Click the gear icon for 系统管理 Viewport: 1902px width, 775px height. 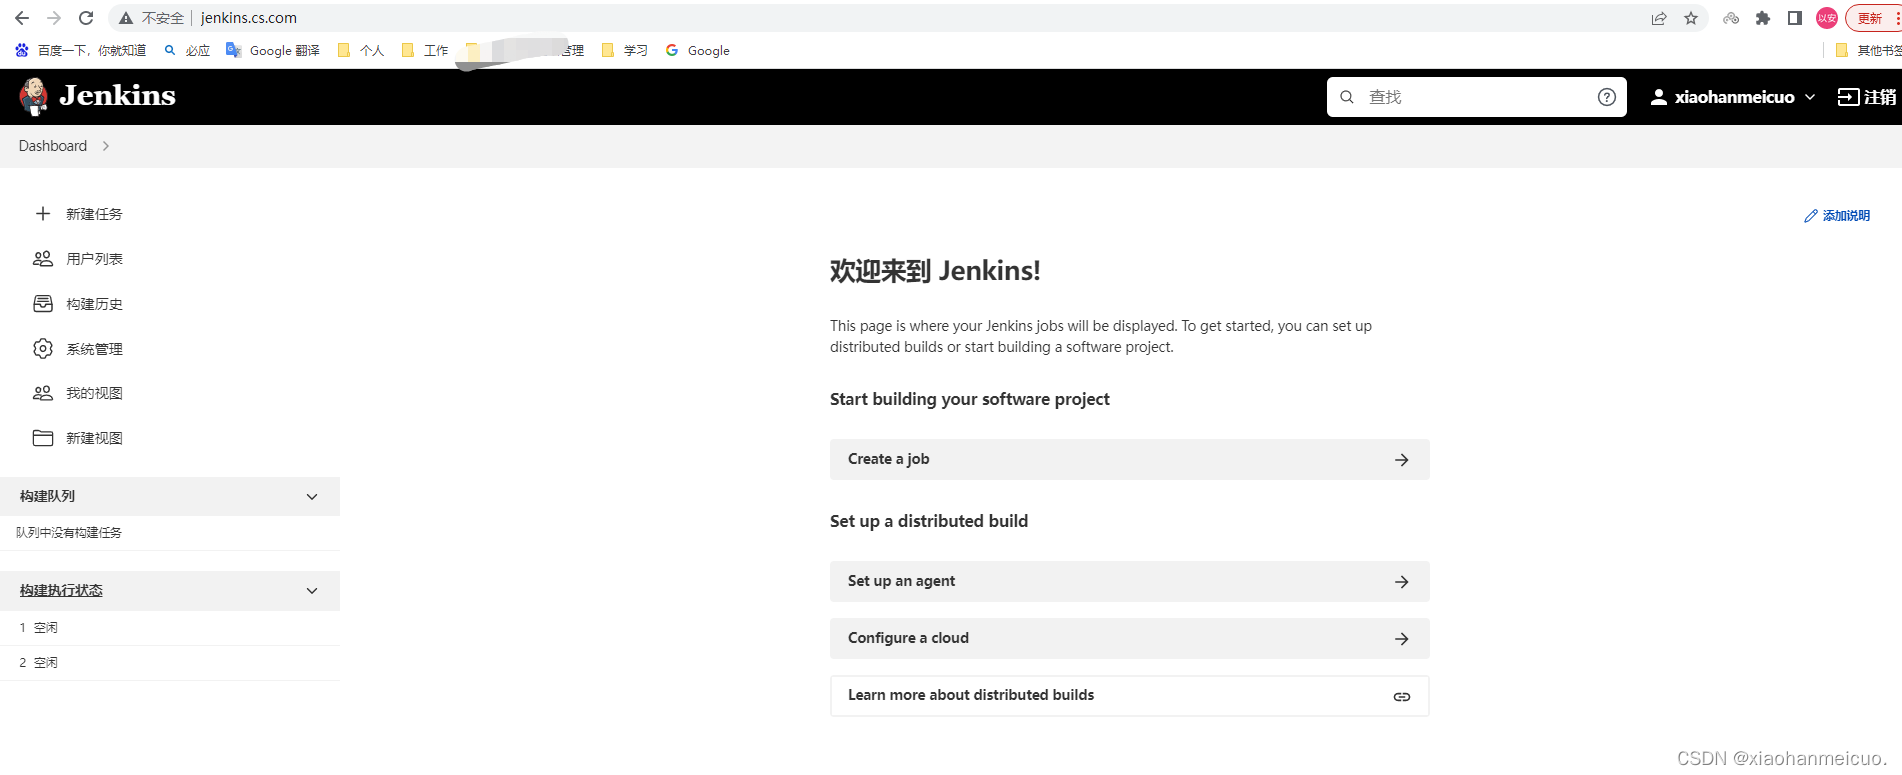(43, 349)
